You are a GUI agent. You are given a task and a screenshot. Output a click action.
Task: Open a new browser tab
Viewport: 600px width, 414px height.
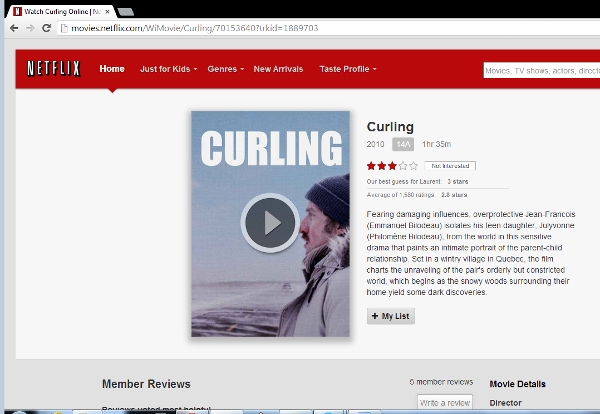tap(126, 12)
